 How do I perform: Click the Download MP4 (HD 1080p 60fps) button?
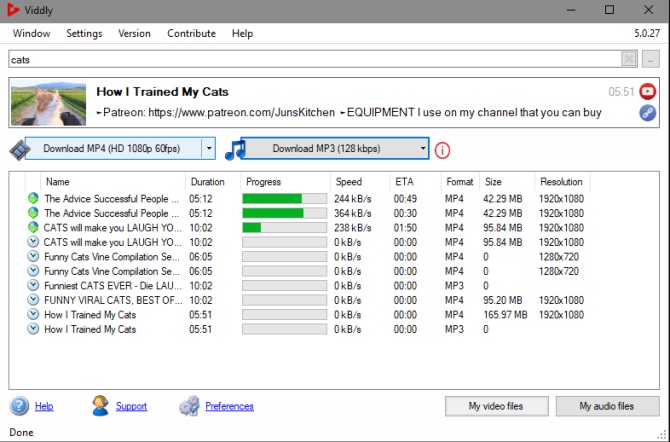coord(113,149)
